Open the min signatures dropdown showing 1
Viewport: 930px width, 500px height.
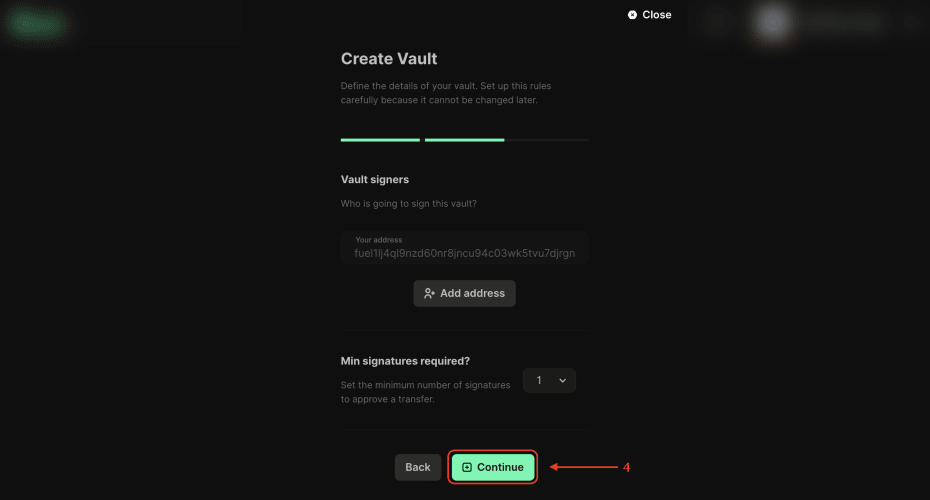[x=549, y=380]
